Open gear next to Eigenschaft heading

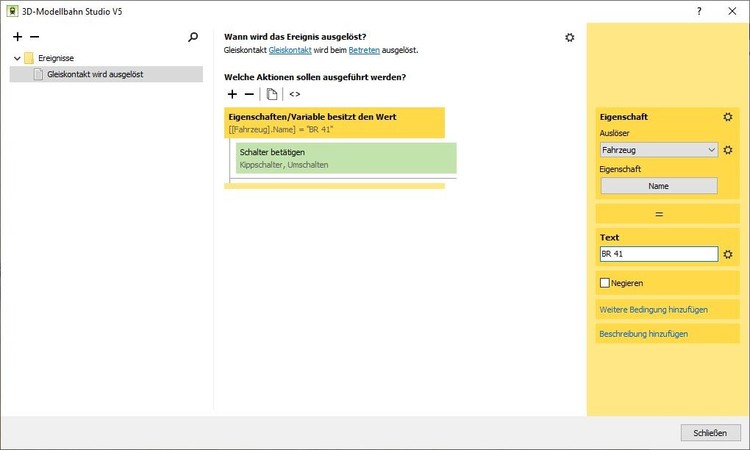pos(728,117)
